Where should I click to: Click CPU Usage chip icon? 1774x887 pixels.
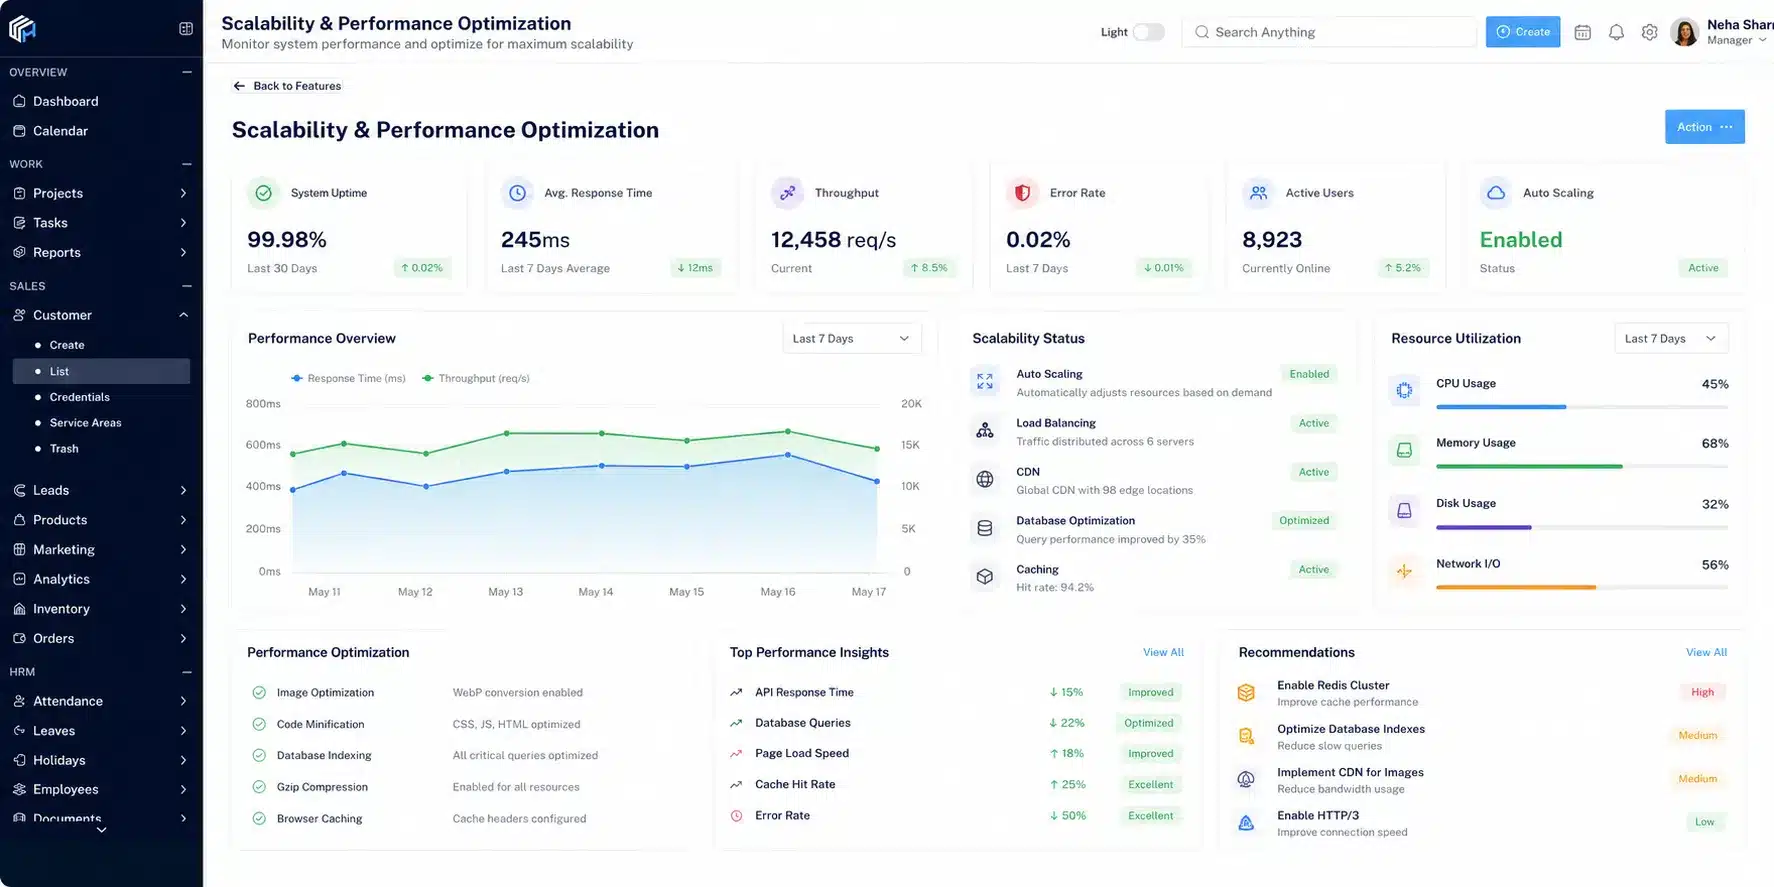(x=1404, y=390)
